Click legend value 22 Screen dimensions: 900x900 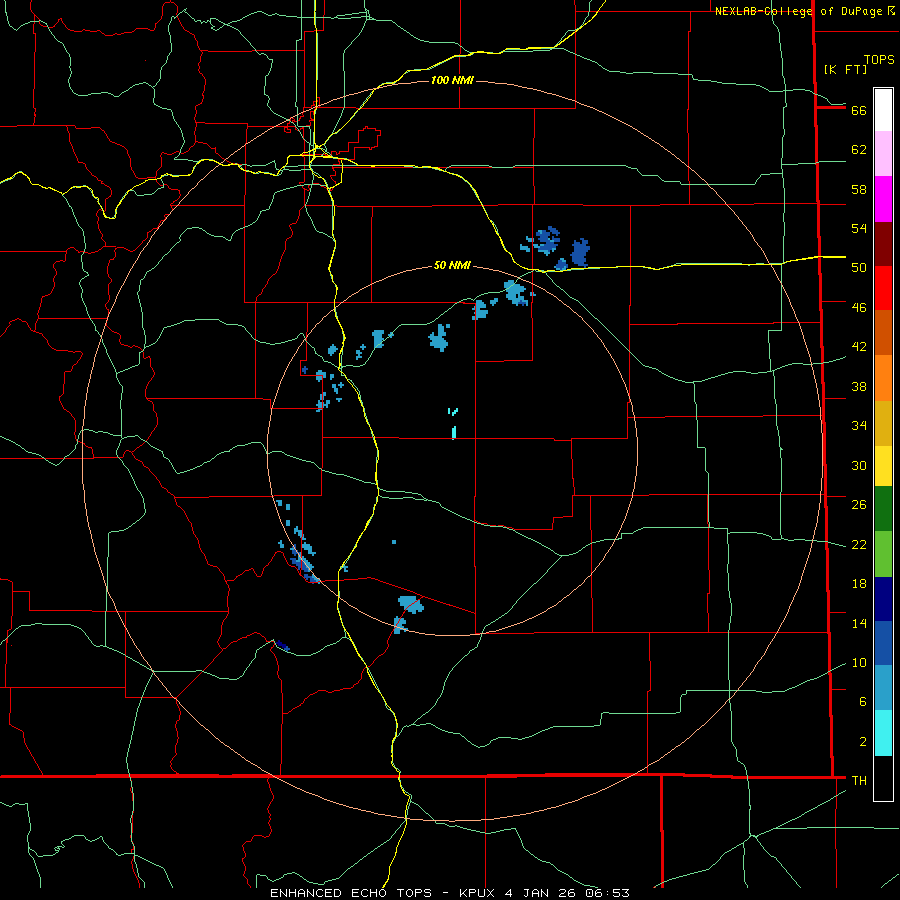pyautogui.click(x=859, y=545)
